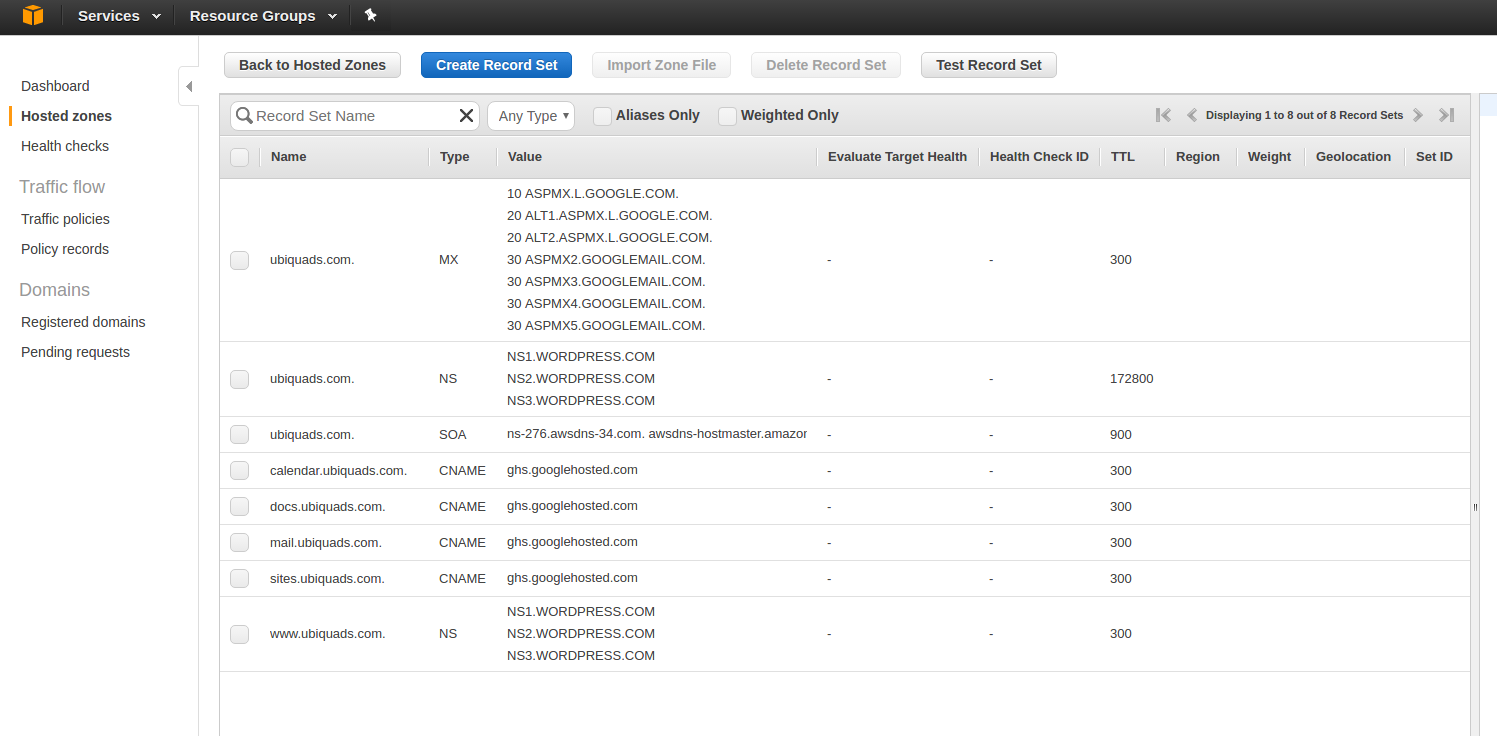Open the Any Type filter dropdown
This screenshot has width=1497, height=736.
coord(531,116)
